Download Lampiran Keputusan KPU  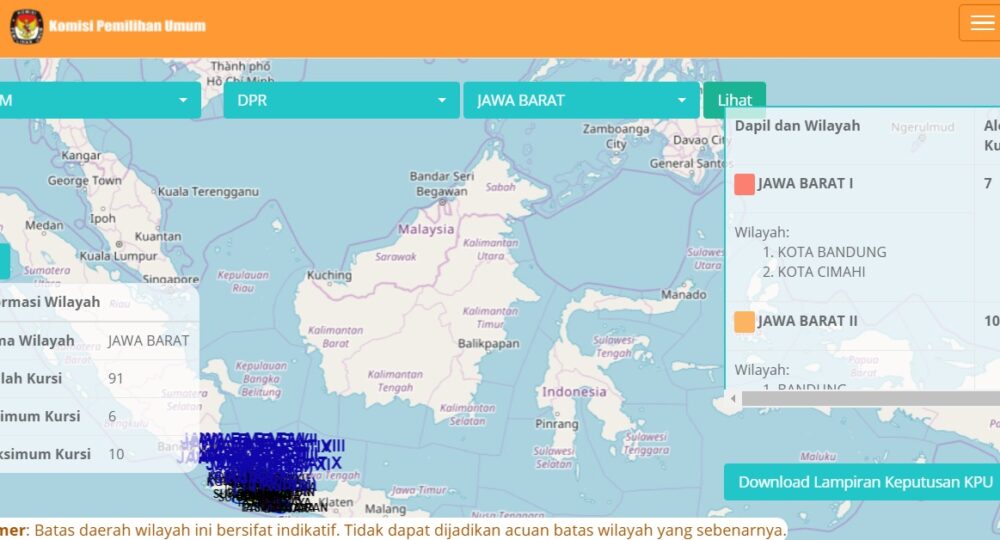864,482
